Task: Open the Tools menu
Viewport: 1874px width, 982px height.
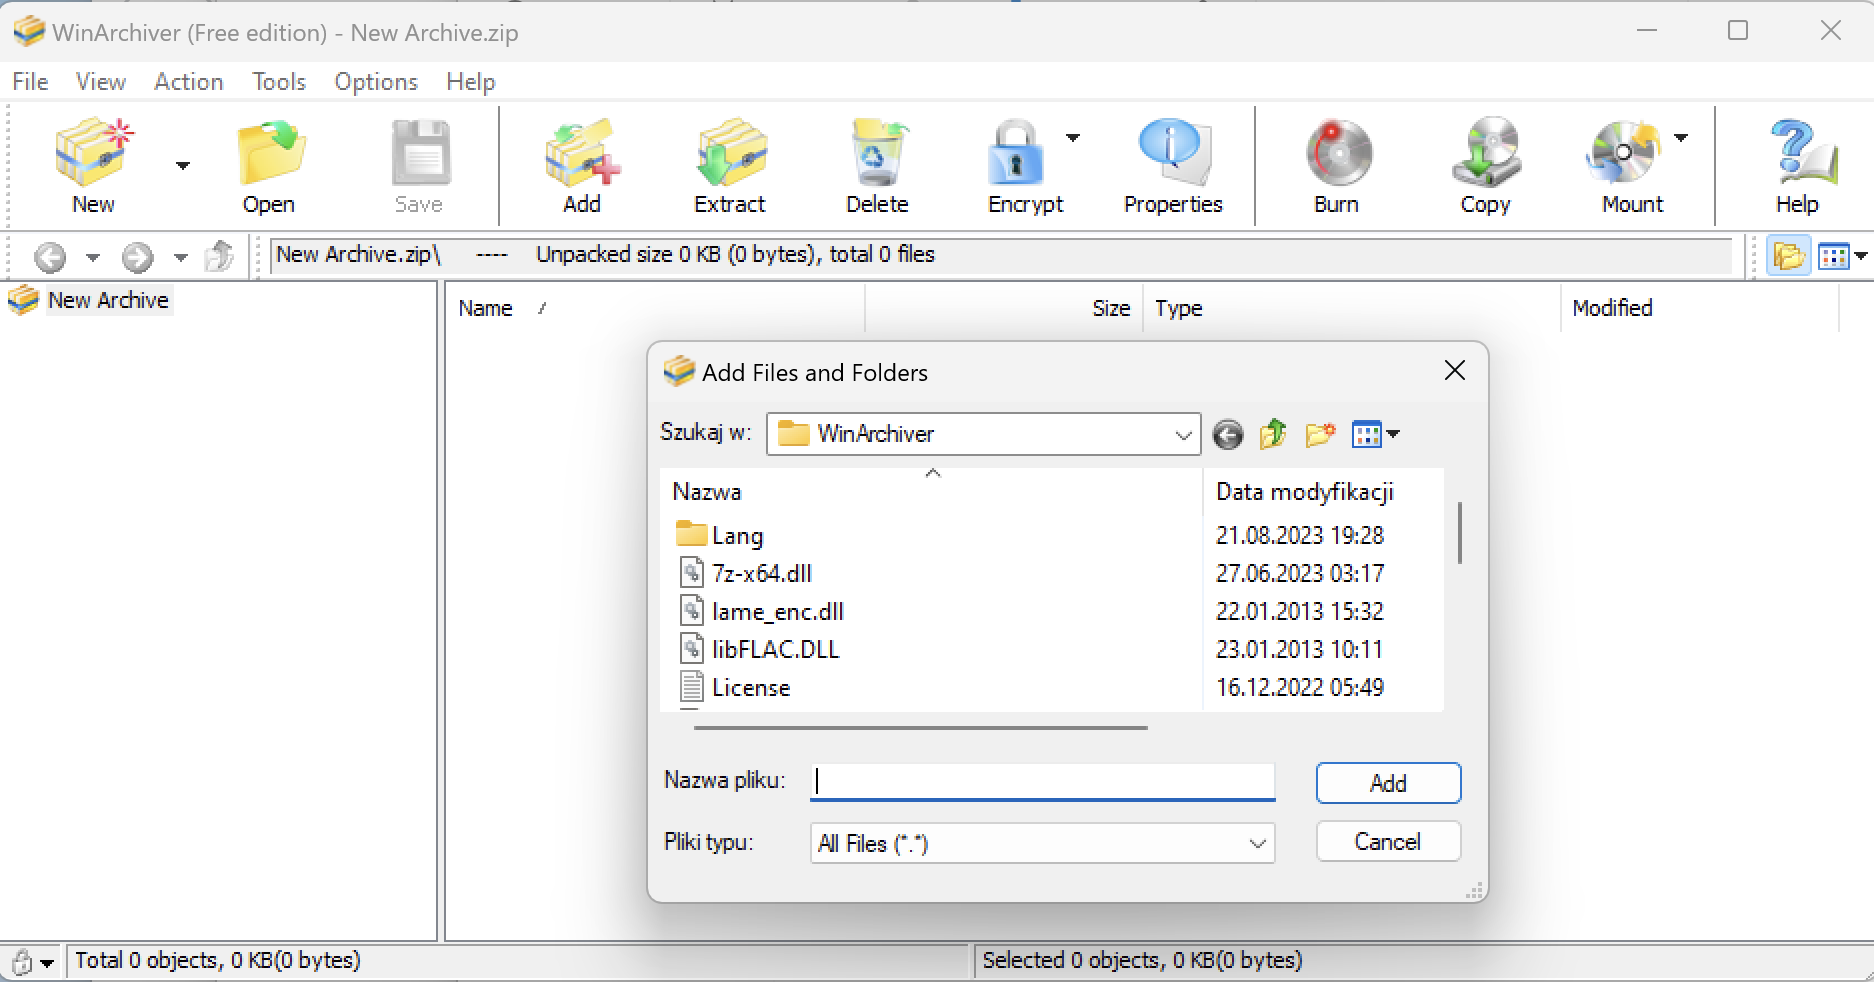Action: [x=279, y=82]
